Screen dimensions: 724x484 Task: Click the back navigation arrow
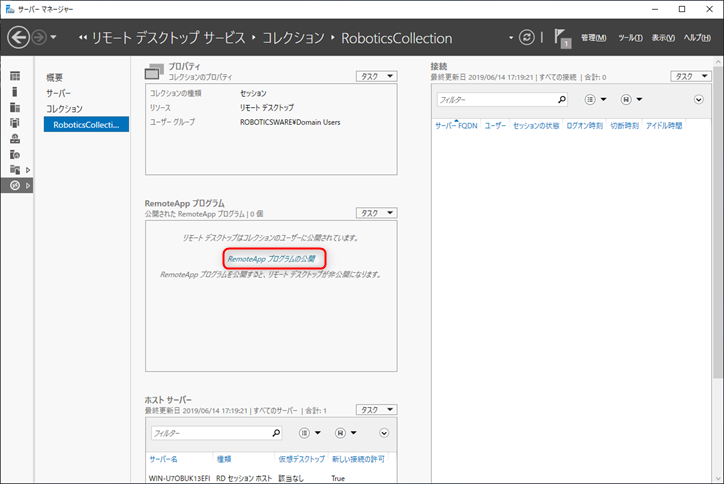19,38
